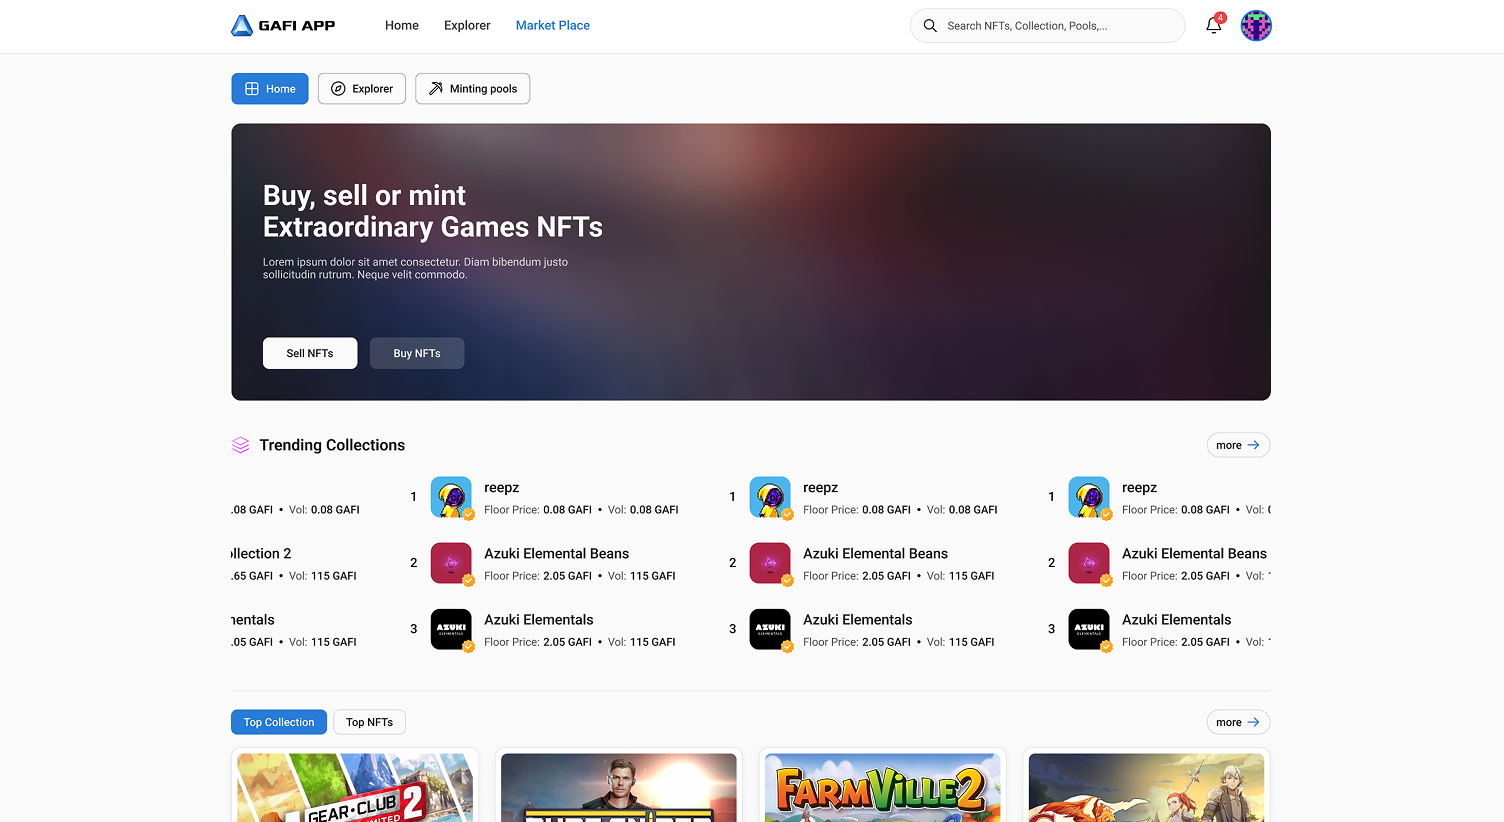The width and height of the screenshot is (1504, 822).
Task: Click the search magnifier icon
Action: click(930, 26)
